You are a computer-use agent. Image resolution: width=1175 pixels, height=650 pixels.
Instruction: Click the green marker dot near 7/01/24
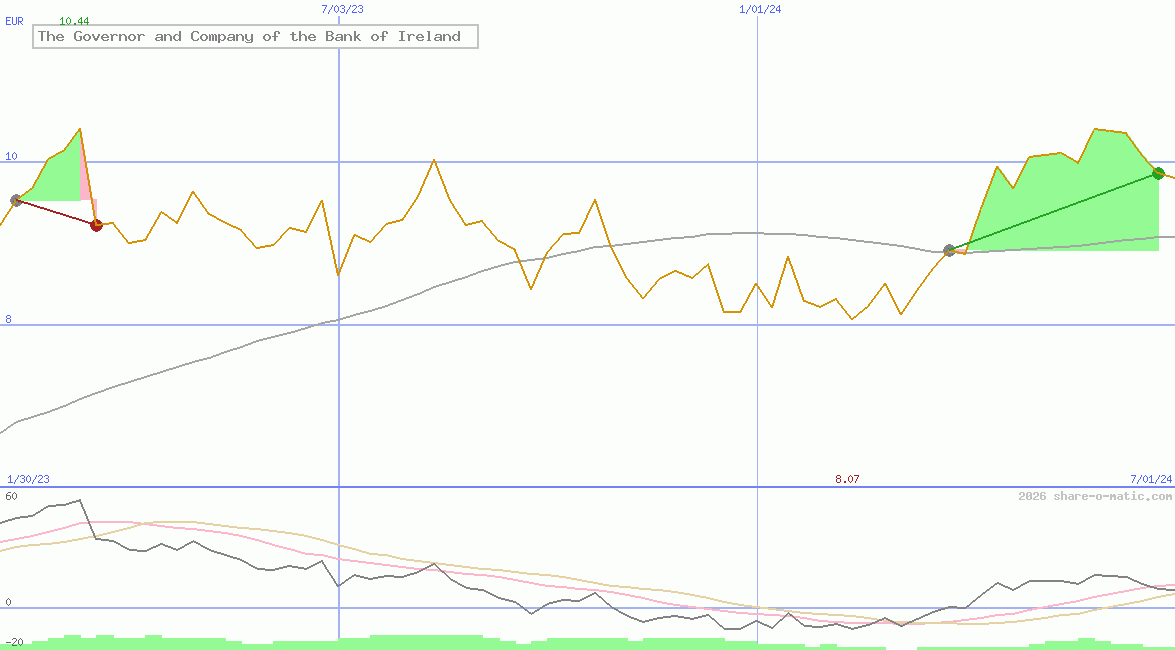[1158, 173]
